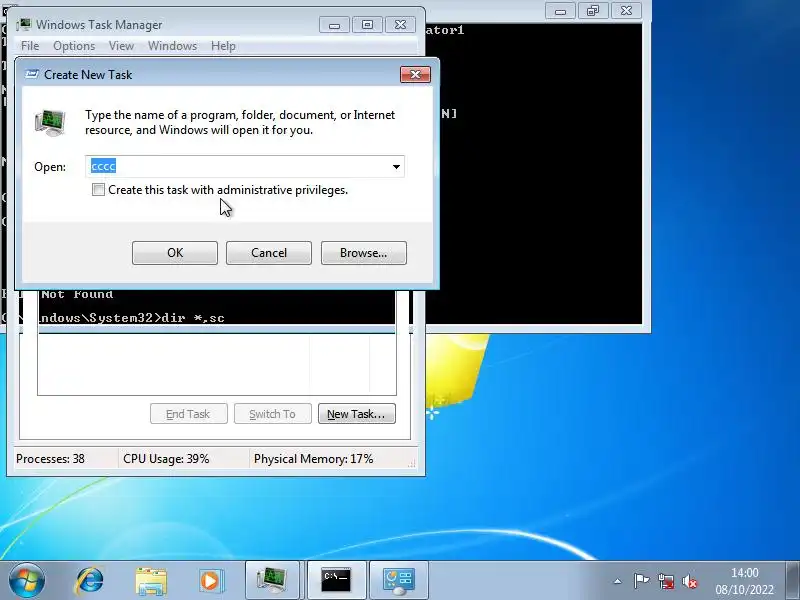Maximize the Windows Task Manager window

point(367,25)
